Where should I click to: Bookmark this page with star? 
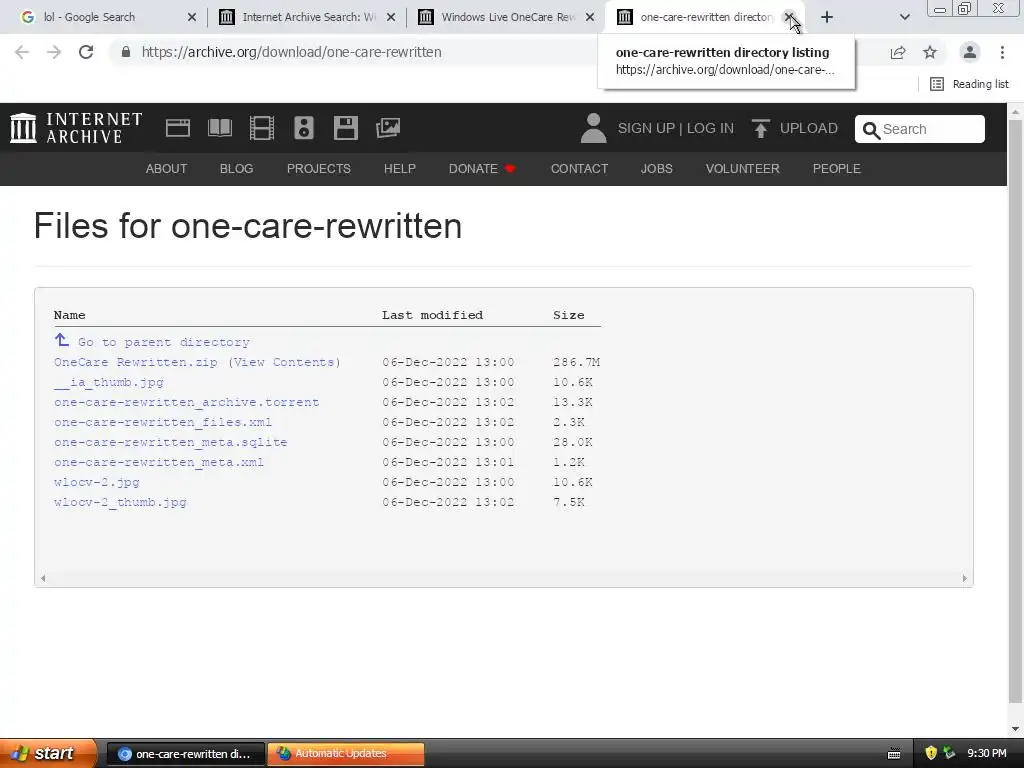tap(930, 52)
